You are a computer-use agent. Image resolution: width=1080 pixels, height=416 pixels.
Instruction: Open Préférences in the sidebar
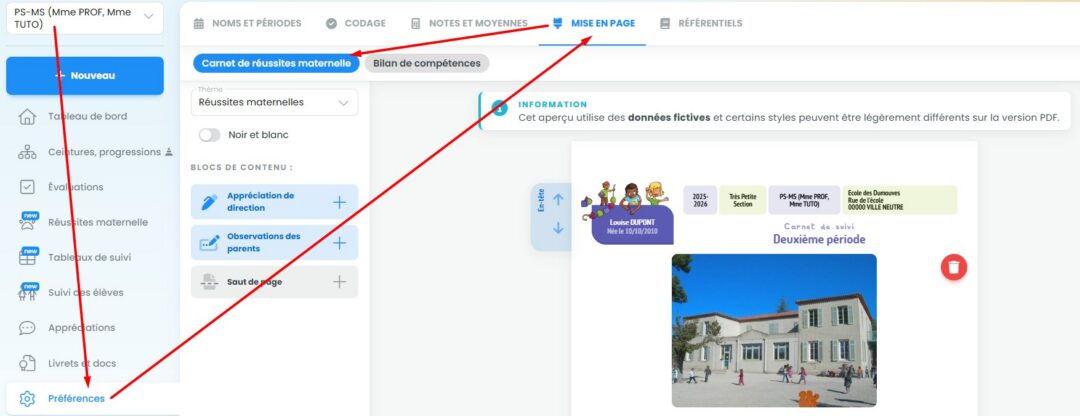pos(76,398)
